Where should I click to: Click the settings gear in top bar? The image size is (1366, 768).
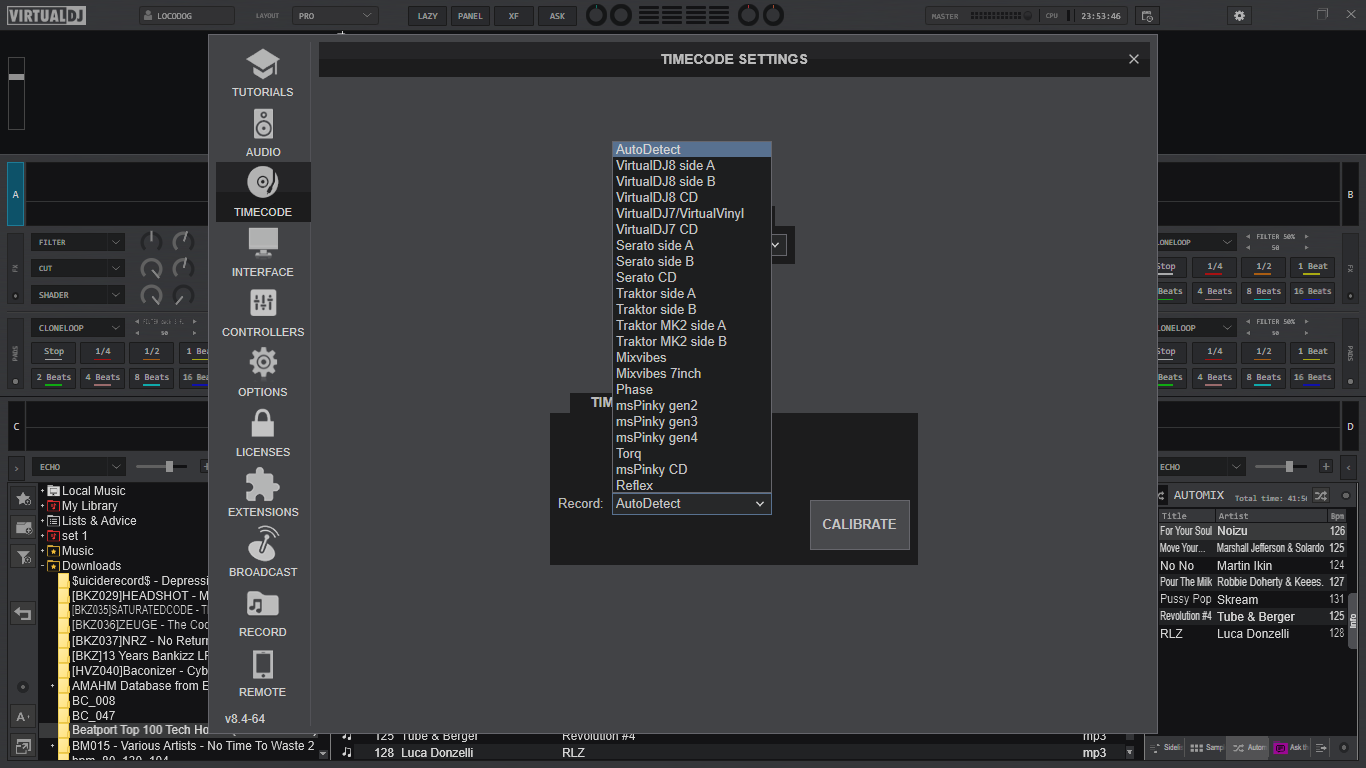(1240, 16)
